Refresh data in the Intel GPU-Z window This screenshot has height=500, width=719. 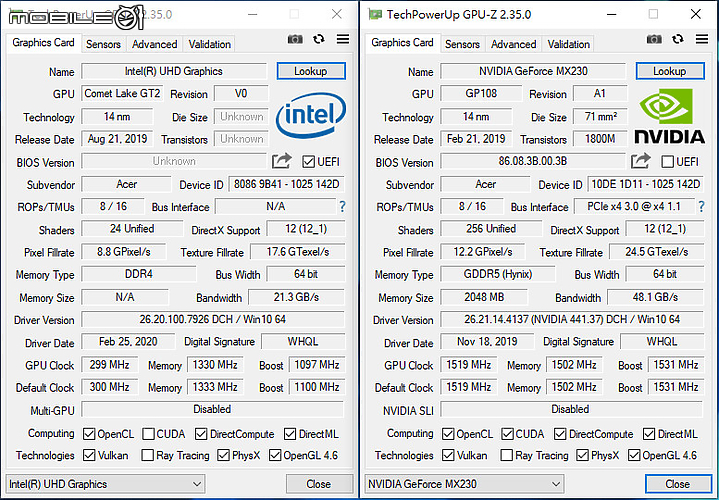pyautogui.click(x=319, y=39)
